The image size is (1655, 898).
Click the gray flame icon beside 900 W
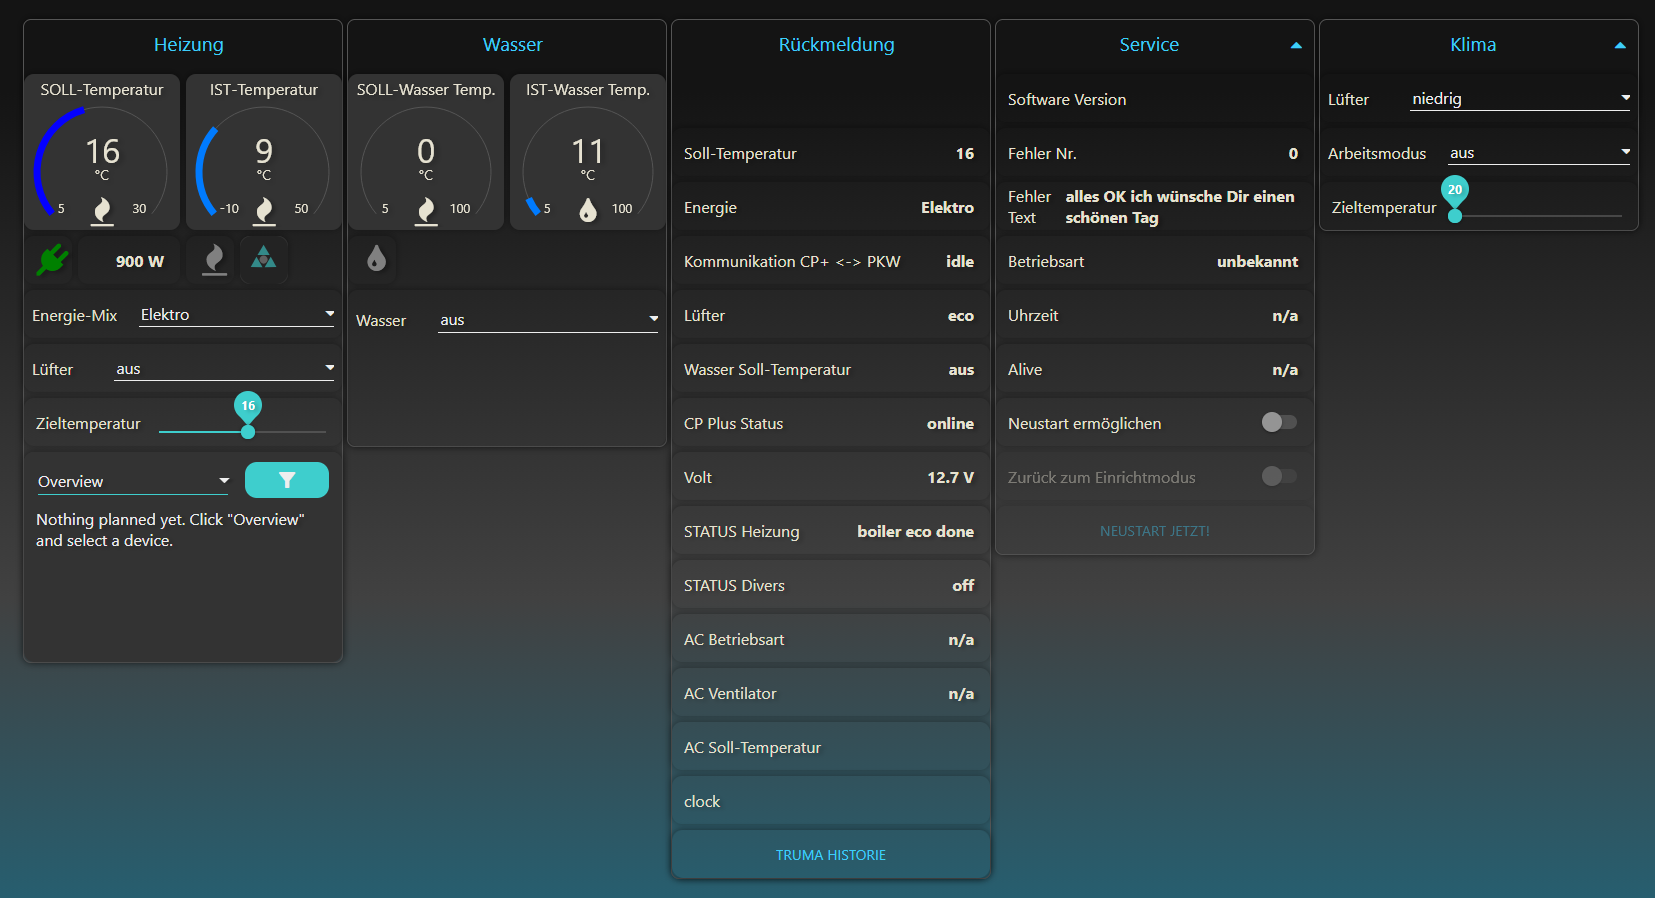[x=214, y=260]
